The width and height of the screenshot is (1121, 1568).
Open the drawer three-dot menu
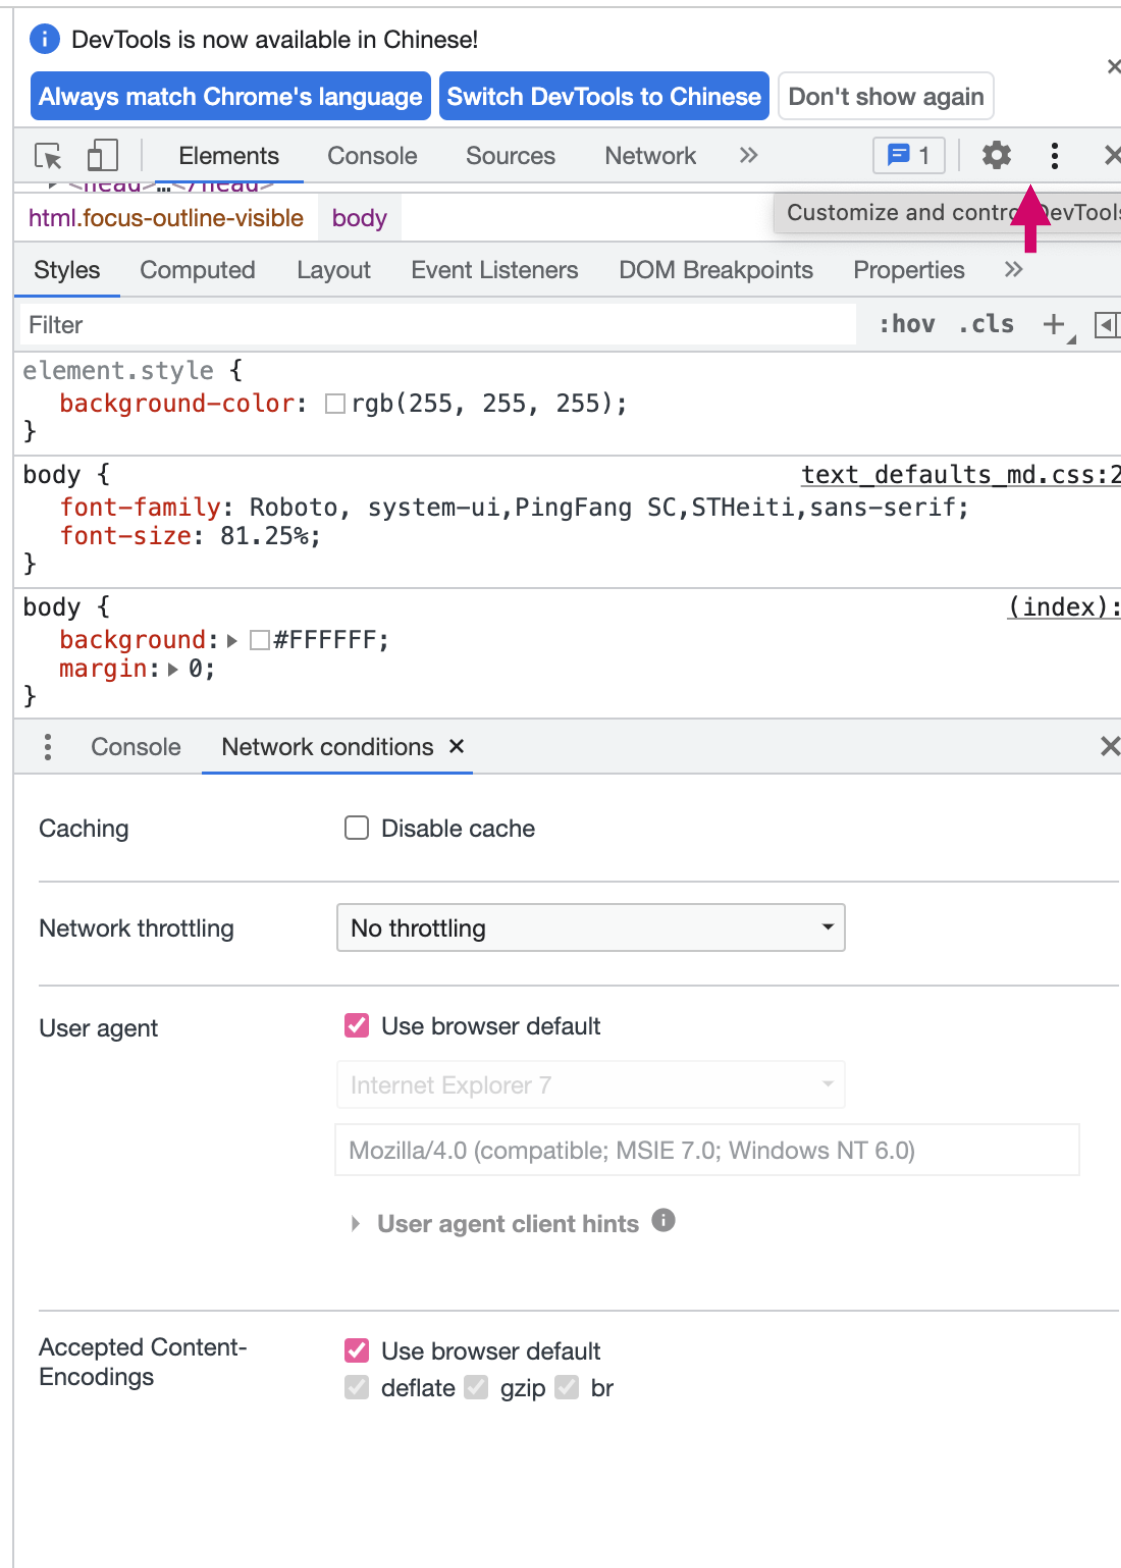[x=47, y=747]
